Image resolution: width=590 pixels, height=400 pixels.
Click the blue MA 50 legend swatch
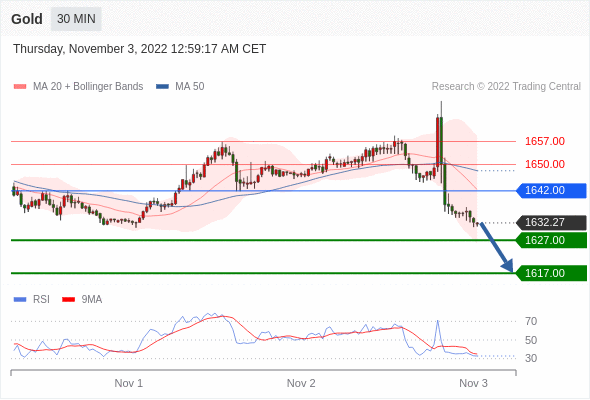[x=162, y=87]
